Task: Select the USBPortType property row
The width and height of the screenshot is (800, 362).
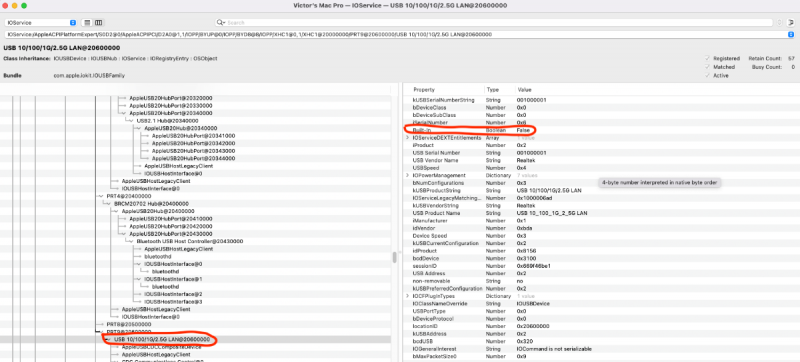Action: point(601,311)
